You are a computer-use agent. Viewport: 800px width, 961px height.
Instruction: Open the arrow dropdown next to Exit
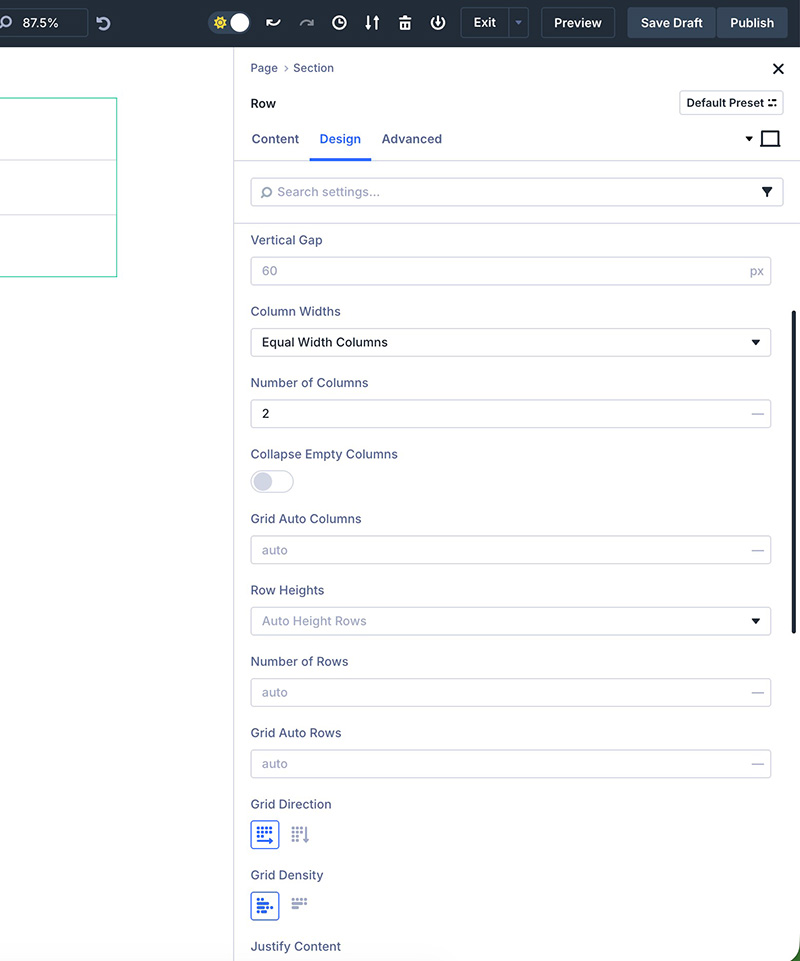pyautogui.click(x=518, y=22)
